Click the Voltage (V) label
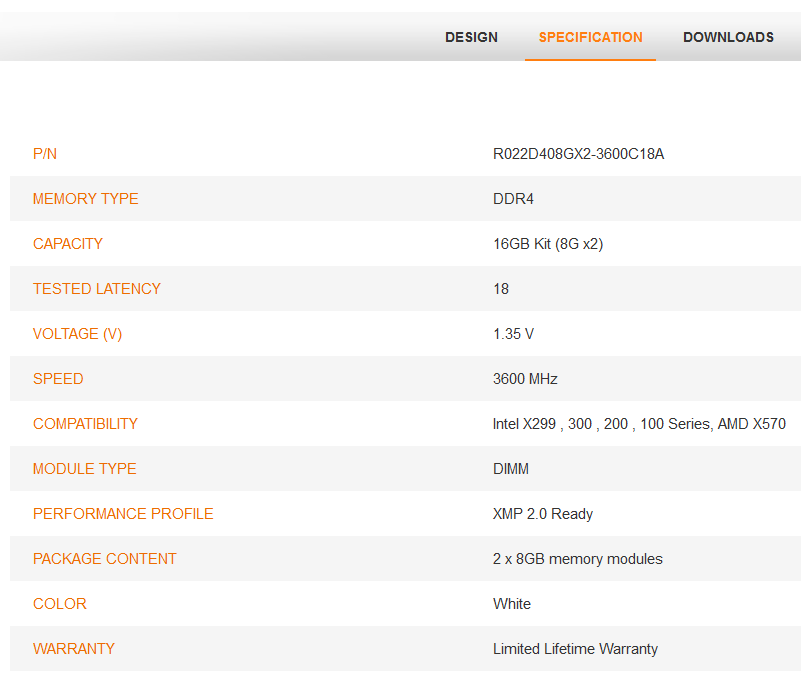Image resolution: width=801 pixels, height=685 pixels. [77, 334]
